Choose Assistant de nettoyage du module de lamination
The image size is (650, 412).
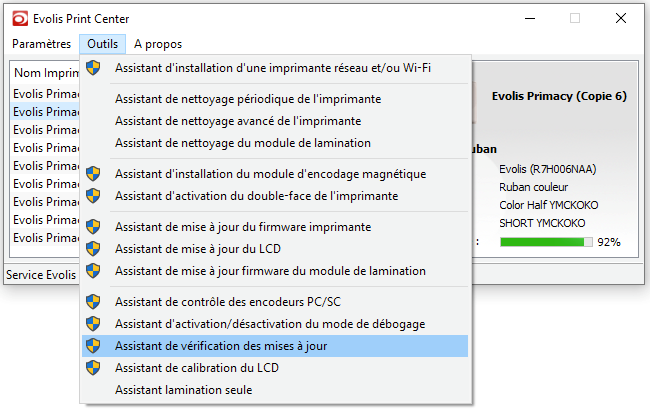tap(275, 143)
